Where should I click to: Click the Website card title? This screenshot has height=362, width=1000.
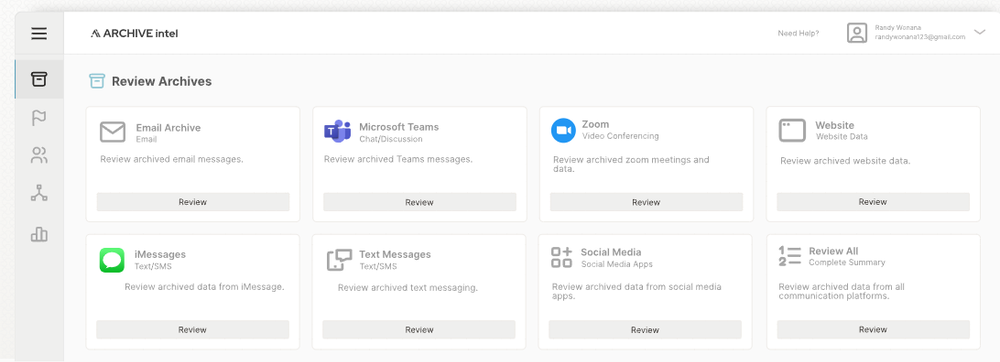[x=835, y=126]
